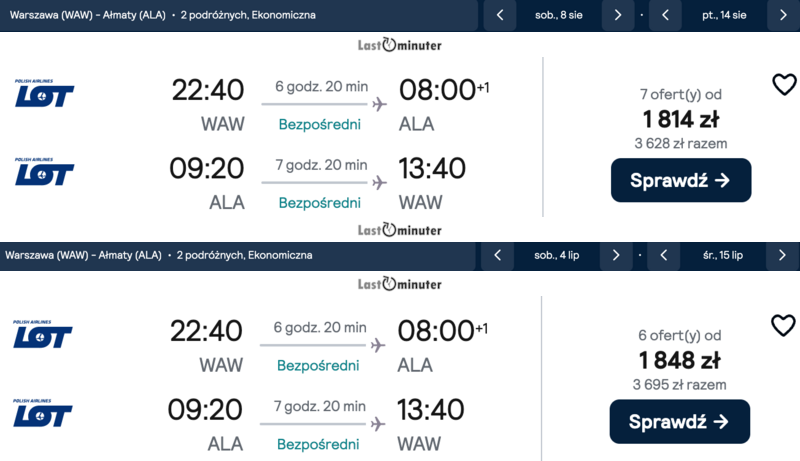This screenshot has height=461, width=800.
Task: Click LOT logo on first 22:40 departure
Action: point(44,93)
